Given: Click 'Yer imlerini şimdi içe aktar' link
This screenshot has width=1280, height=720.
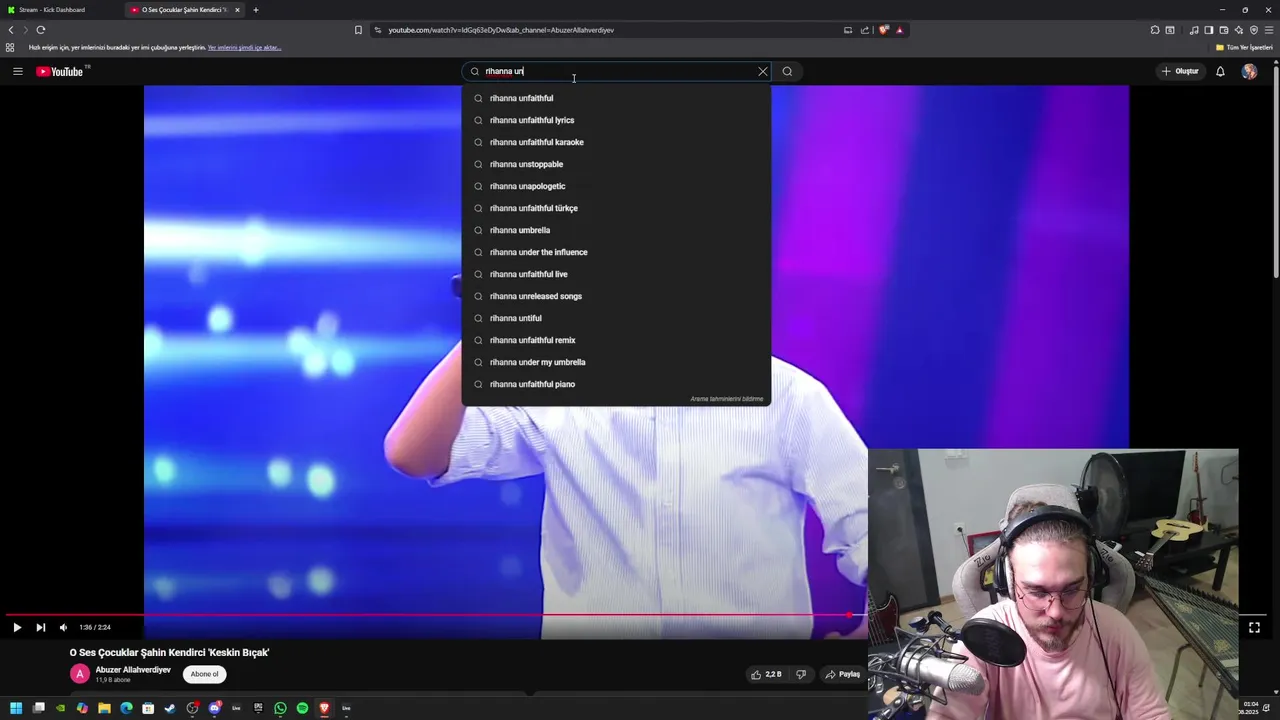Looking at the screenshot, I should point(244,47).
